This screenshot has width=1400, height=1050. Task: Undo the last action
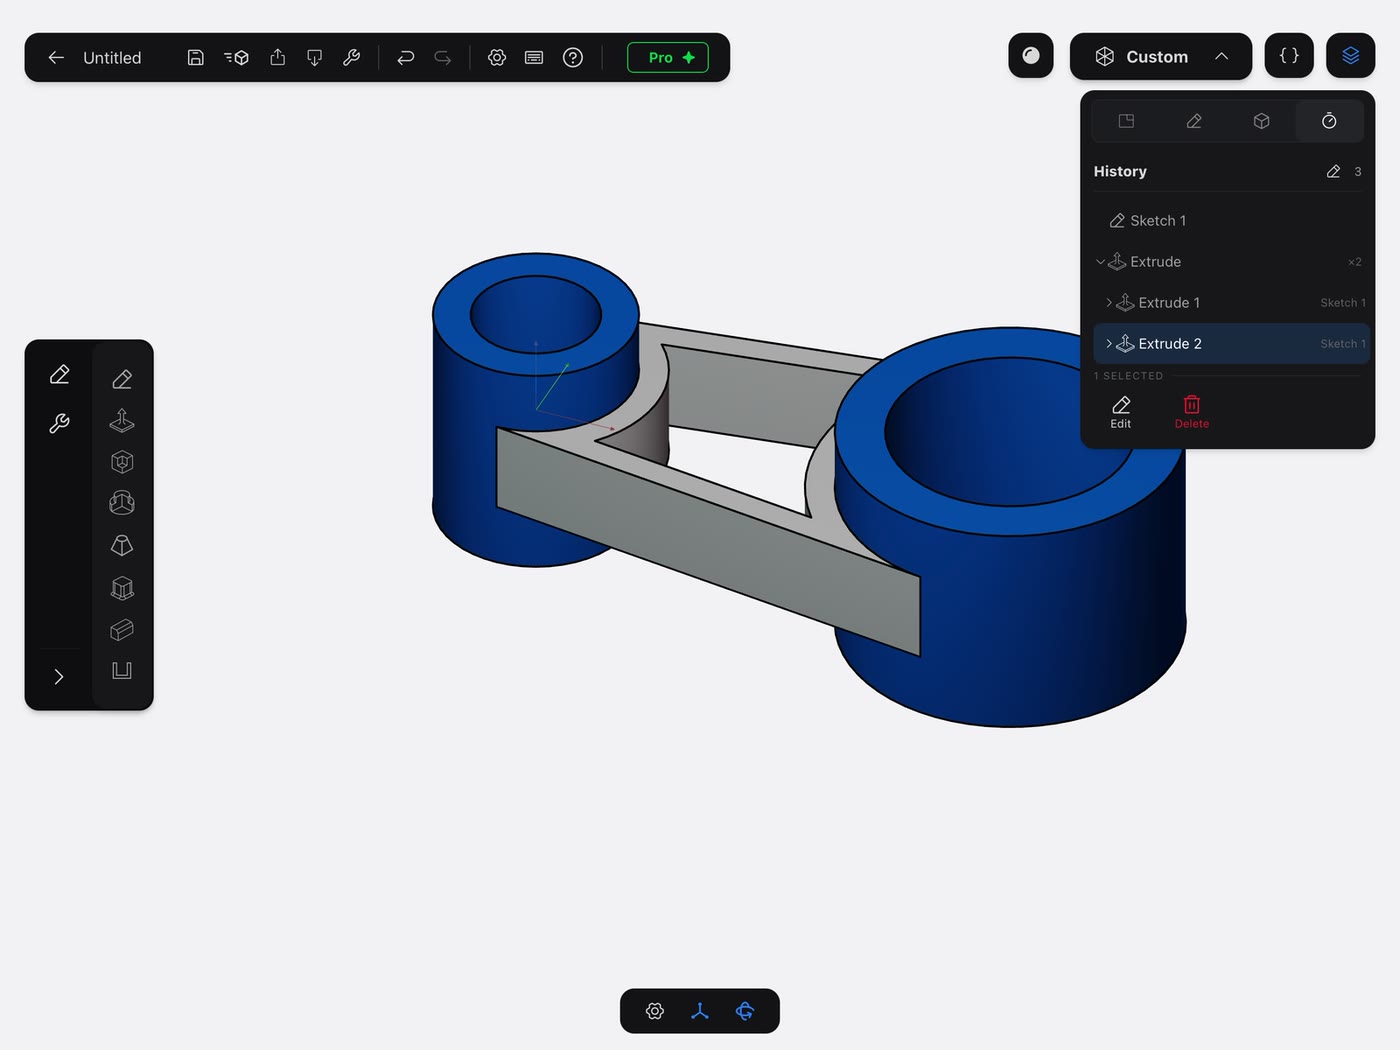point(405,58)
